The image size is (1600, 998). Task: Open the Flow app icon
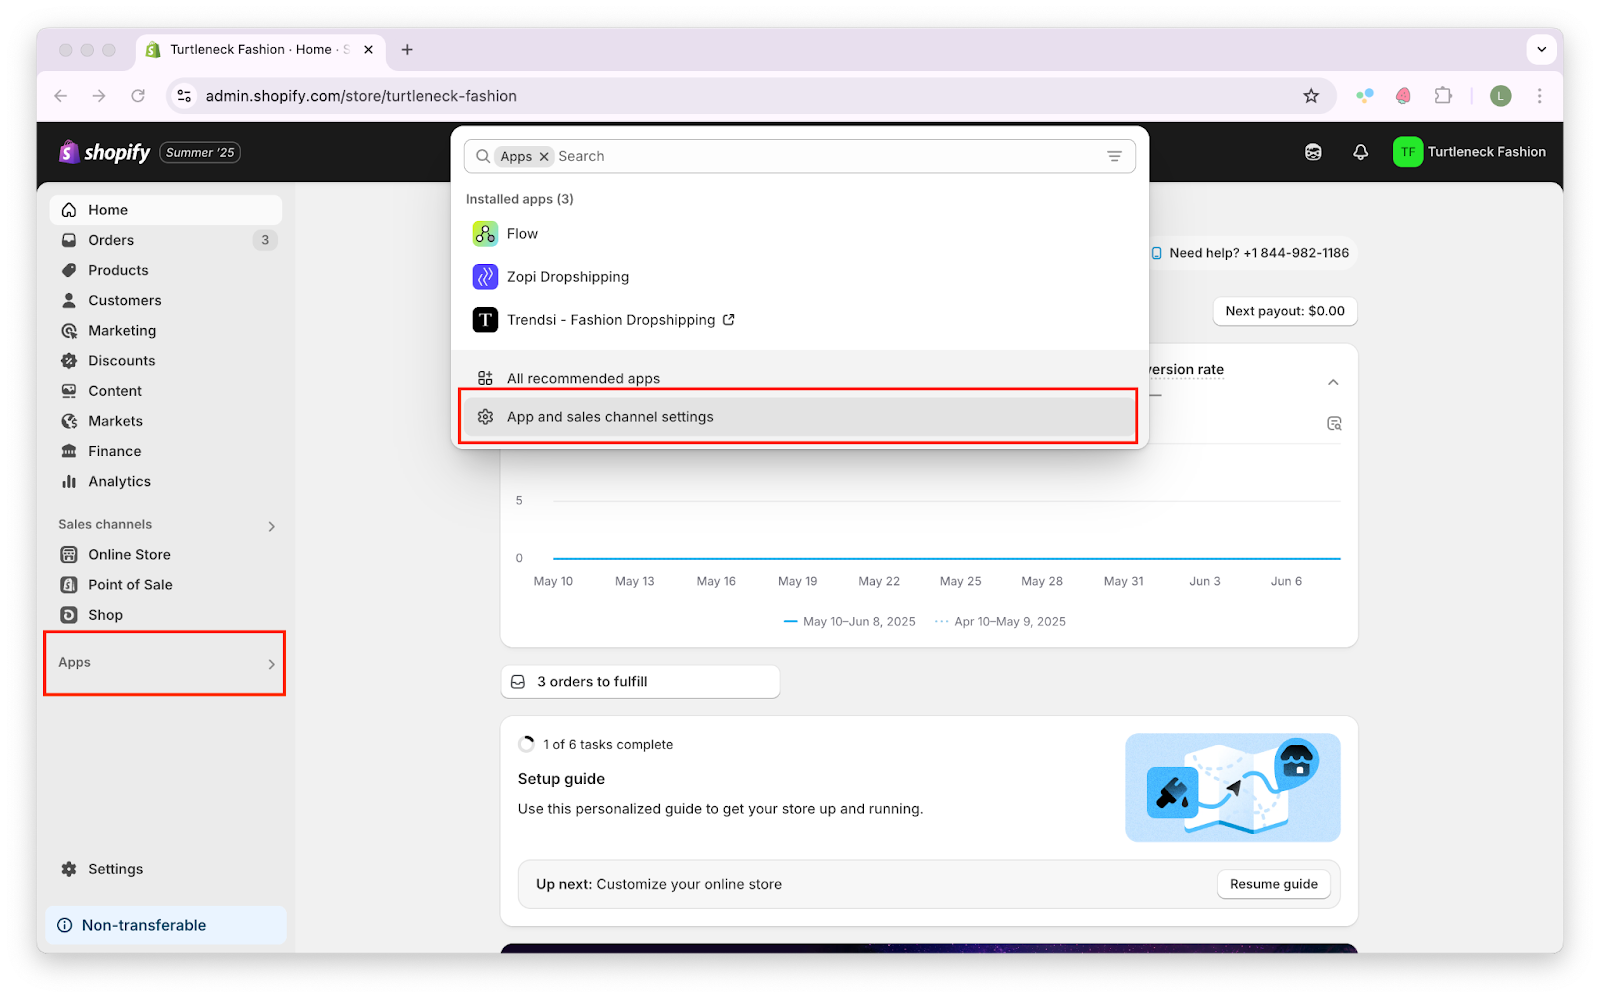point(485,234)
